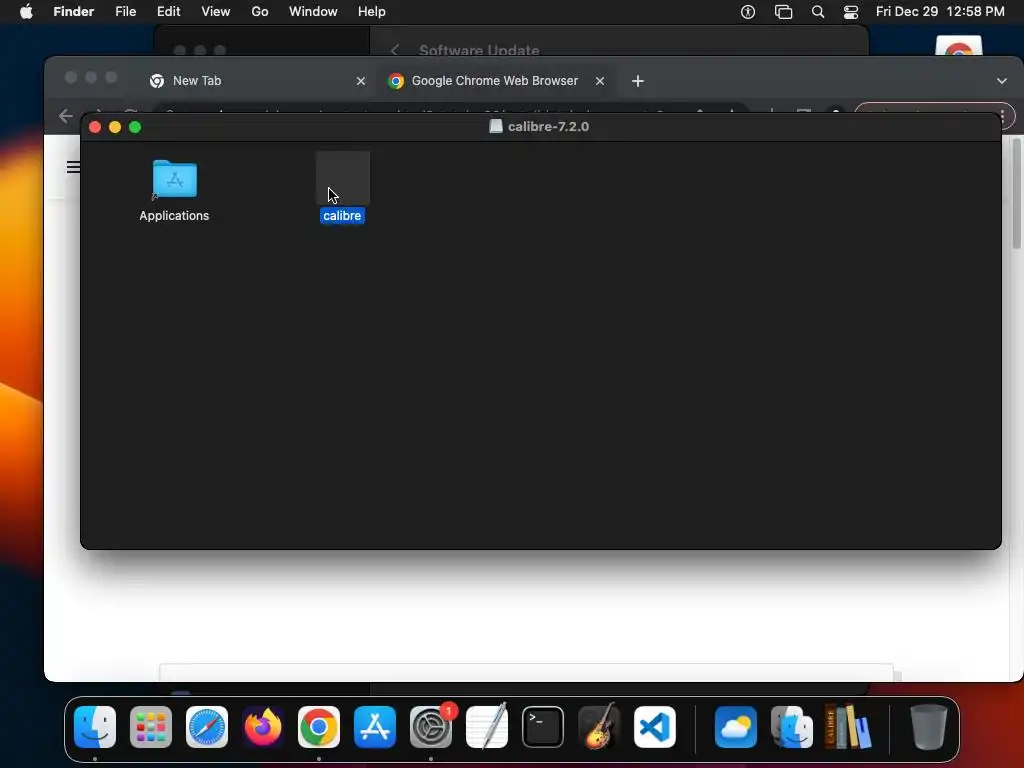Click the Chrome page vertical scrollbar
This screenshot has width=1024, height=768.
1016,193
